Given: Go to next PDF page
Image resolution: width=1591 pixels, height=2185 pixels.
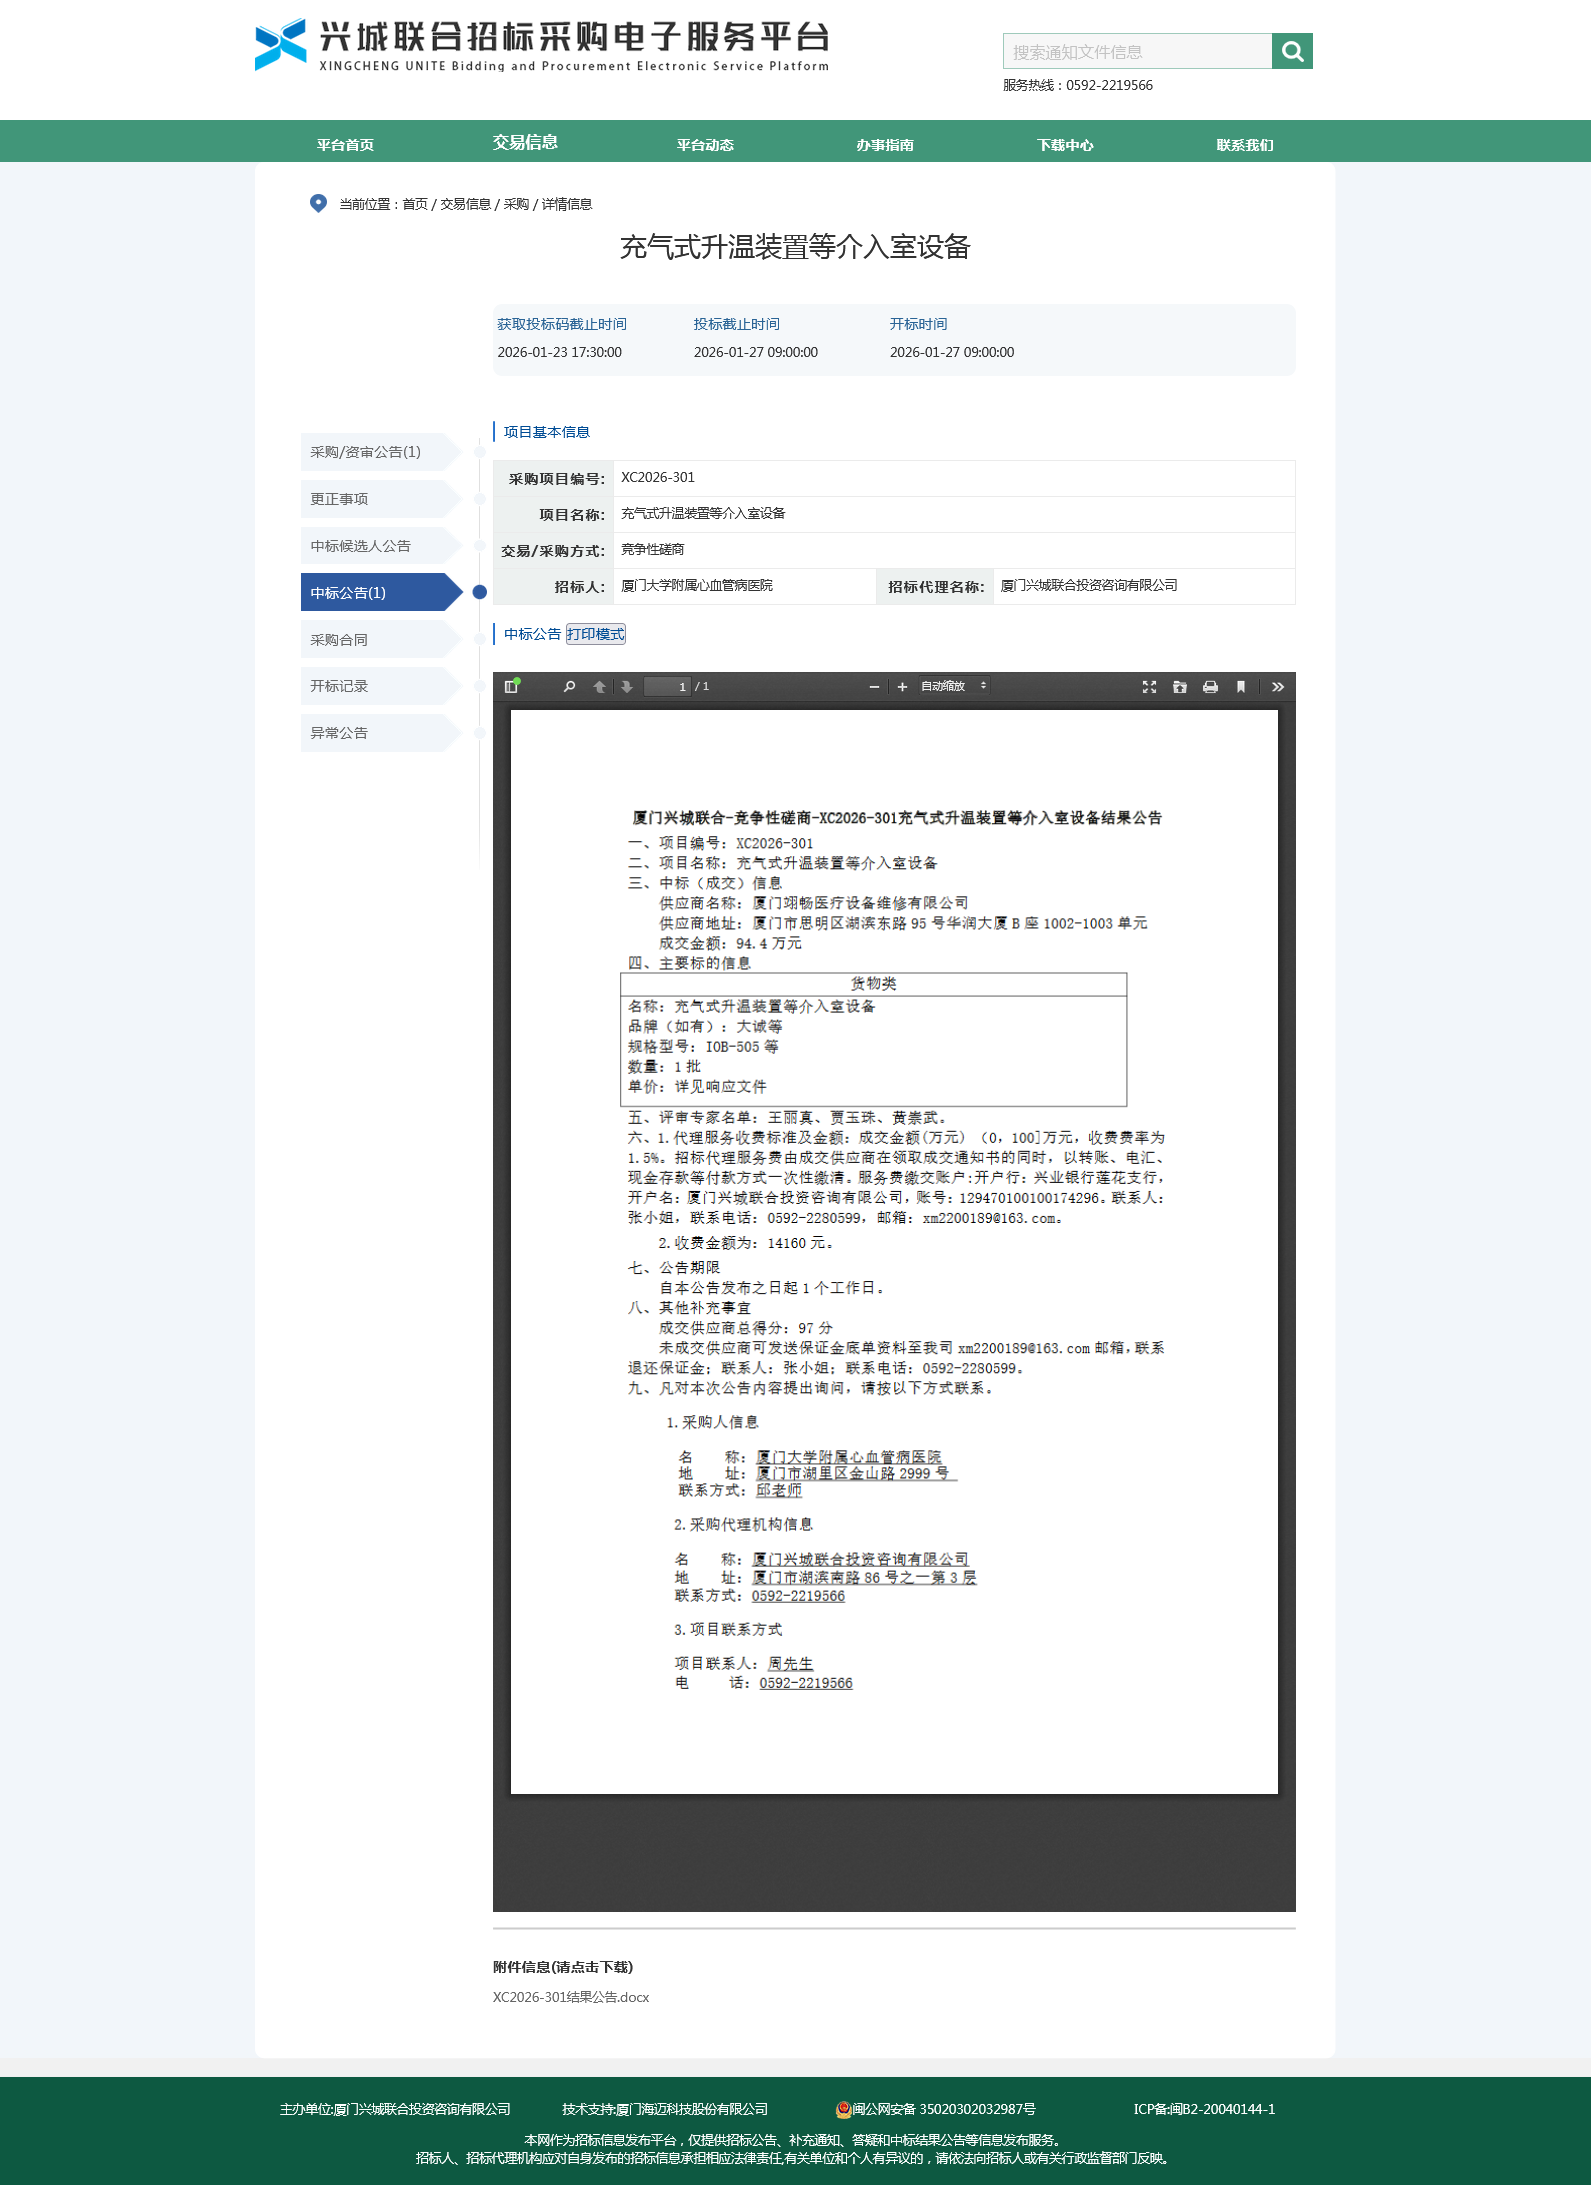Looking at the screenshot, I should coord(627,686).
